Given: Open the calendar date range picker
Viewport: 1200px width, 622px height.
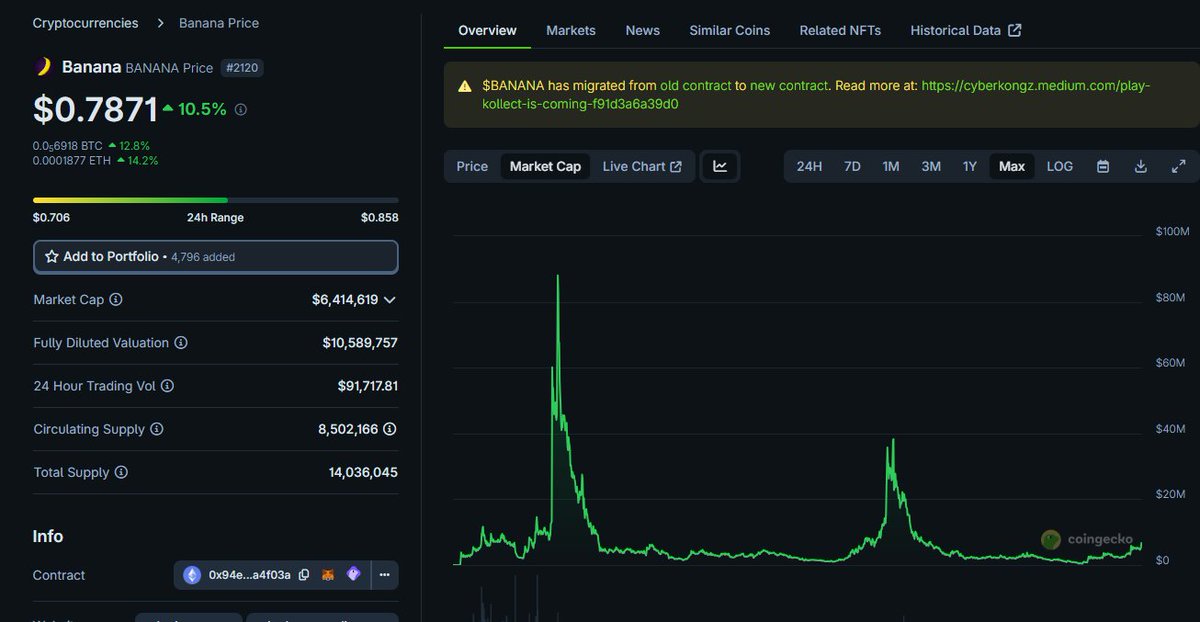Looking at the screenshot, I should [1103, 166].
